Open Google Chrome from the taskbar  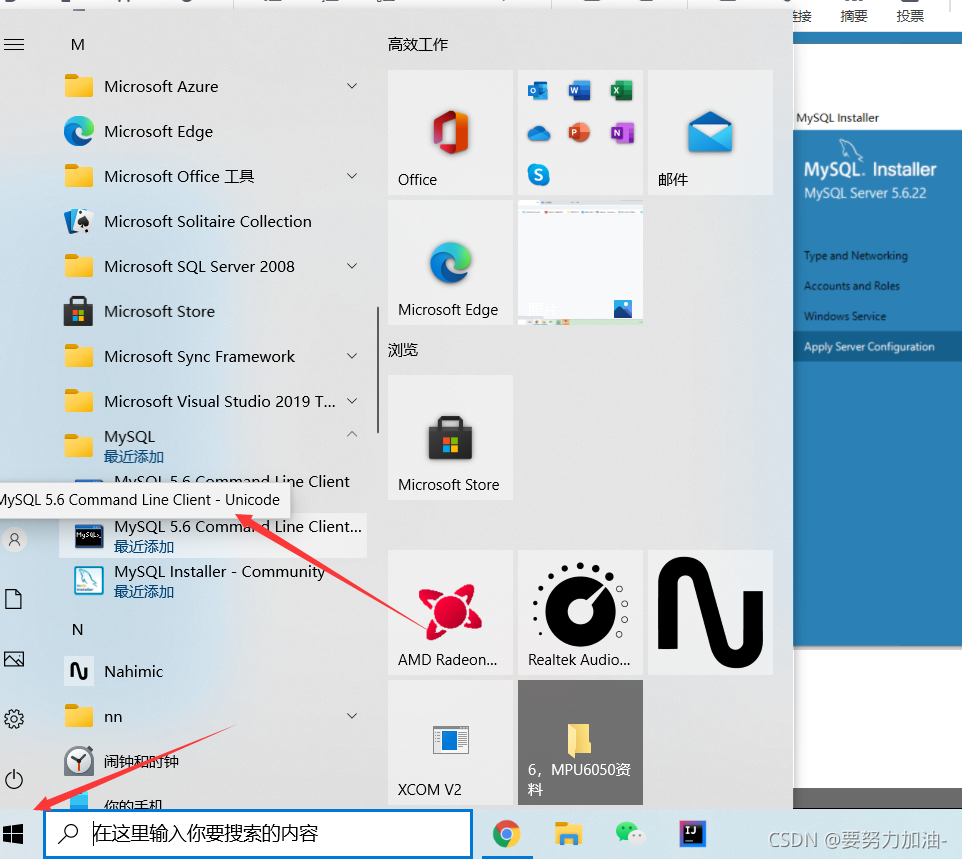[506, 834]
